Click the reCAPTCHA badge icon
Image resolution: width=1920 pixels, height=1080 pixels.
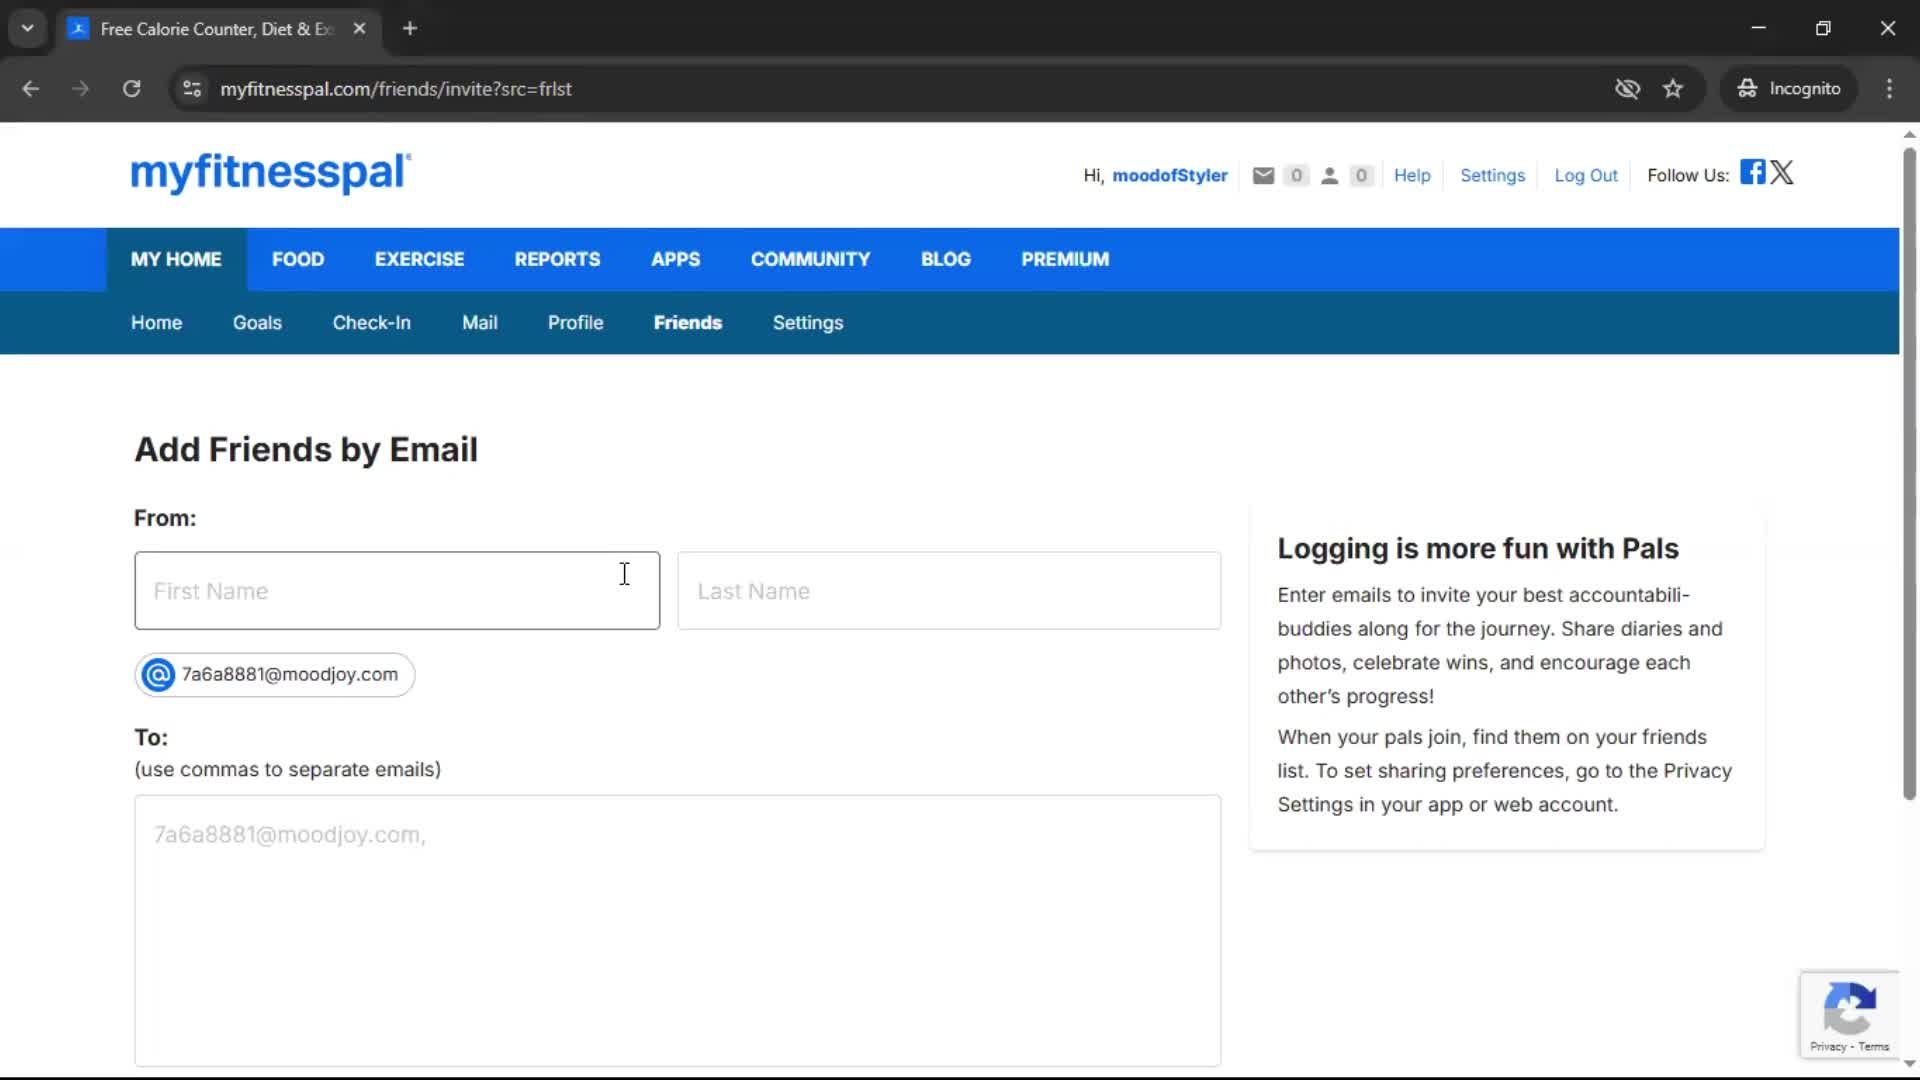(x=1849, y=1009)
